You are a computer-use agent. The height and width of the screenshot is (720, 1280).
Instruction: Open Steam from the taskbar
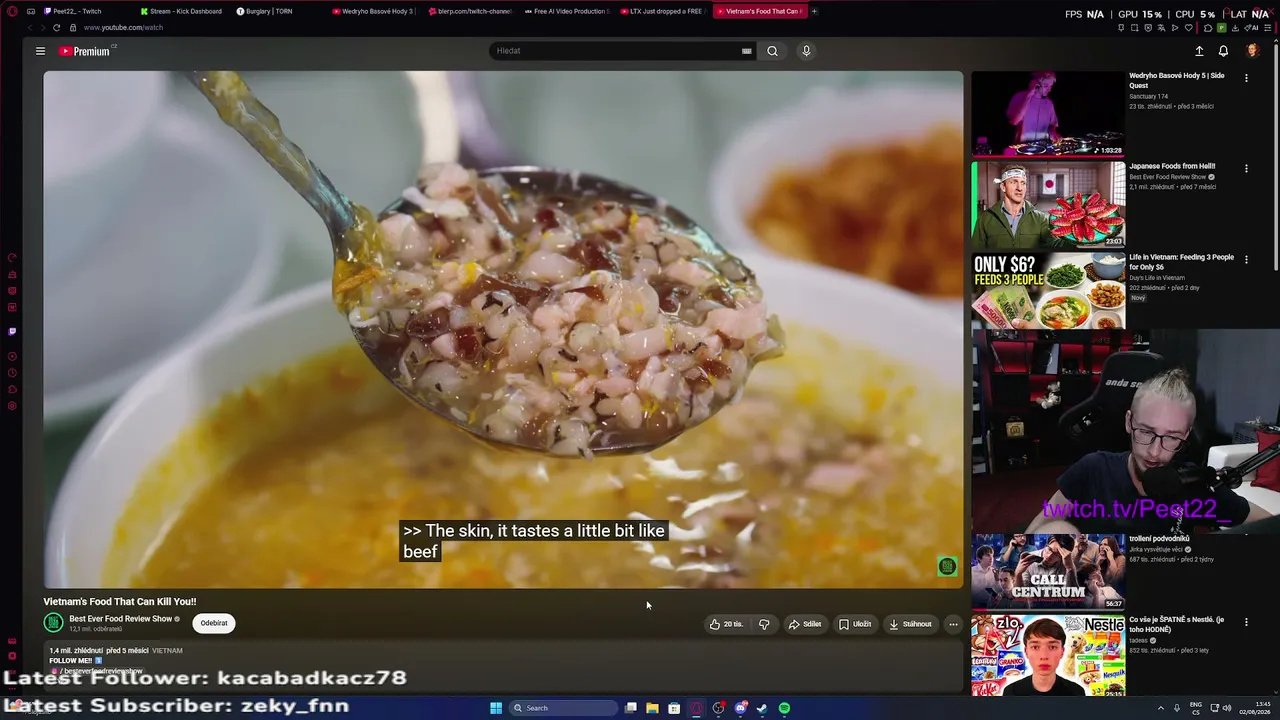click(762, 708)
